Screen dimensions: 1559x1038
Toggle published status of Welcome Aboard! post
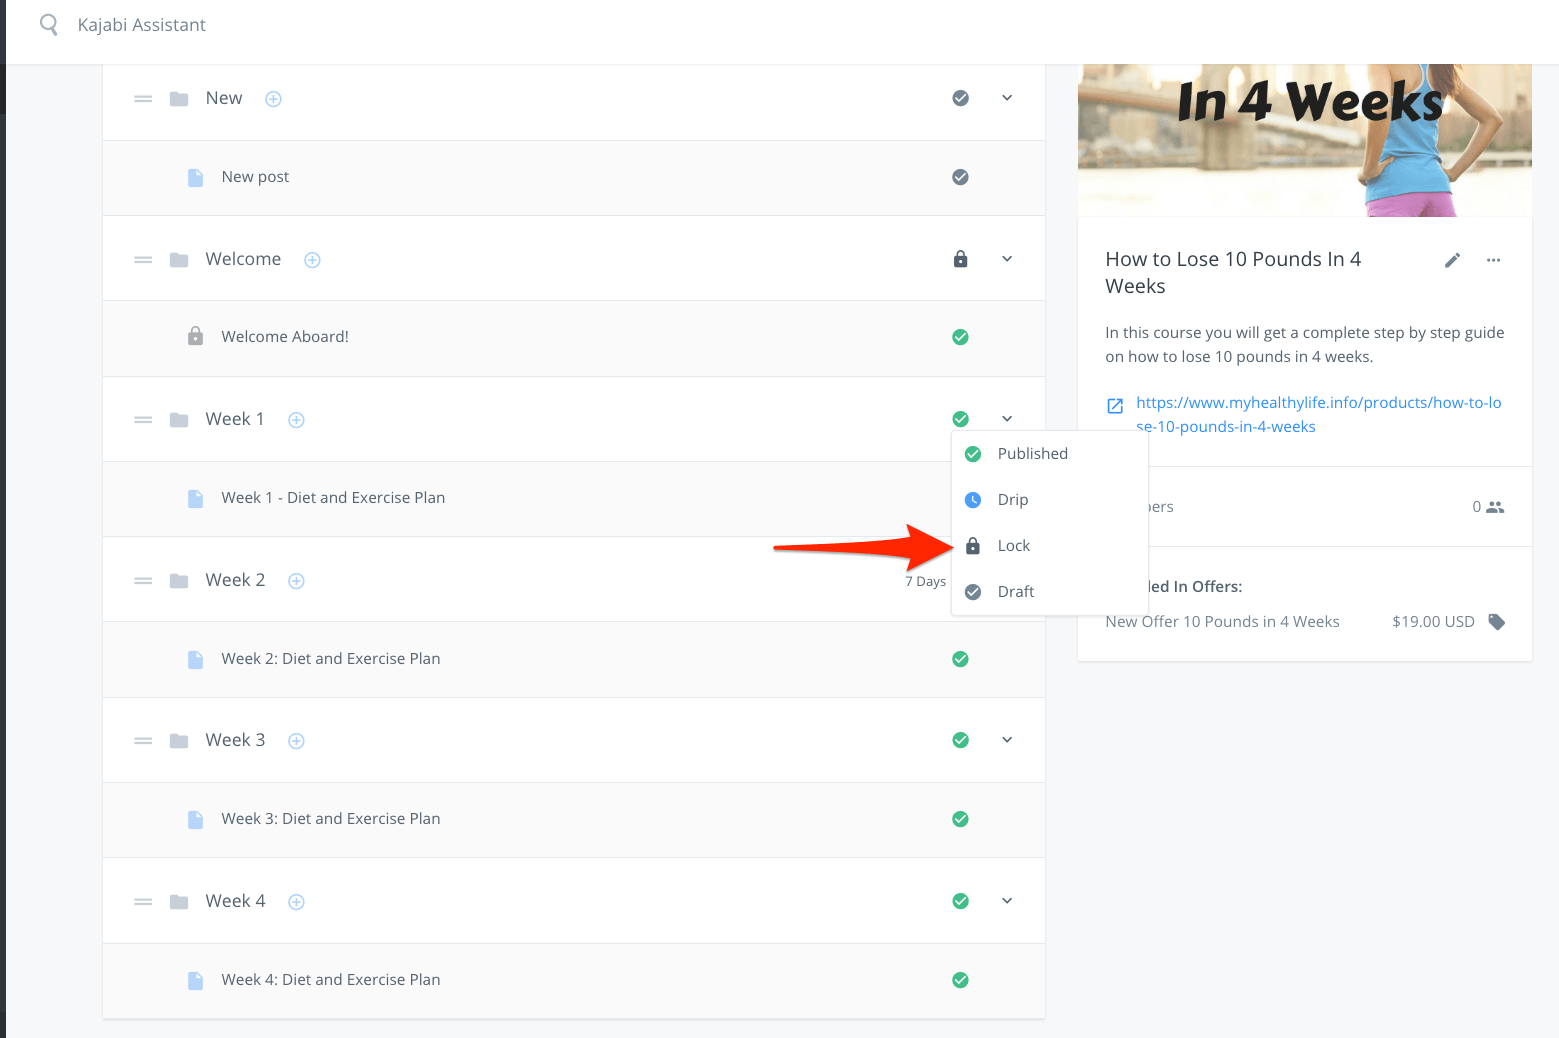point(960,337)
